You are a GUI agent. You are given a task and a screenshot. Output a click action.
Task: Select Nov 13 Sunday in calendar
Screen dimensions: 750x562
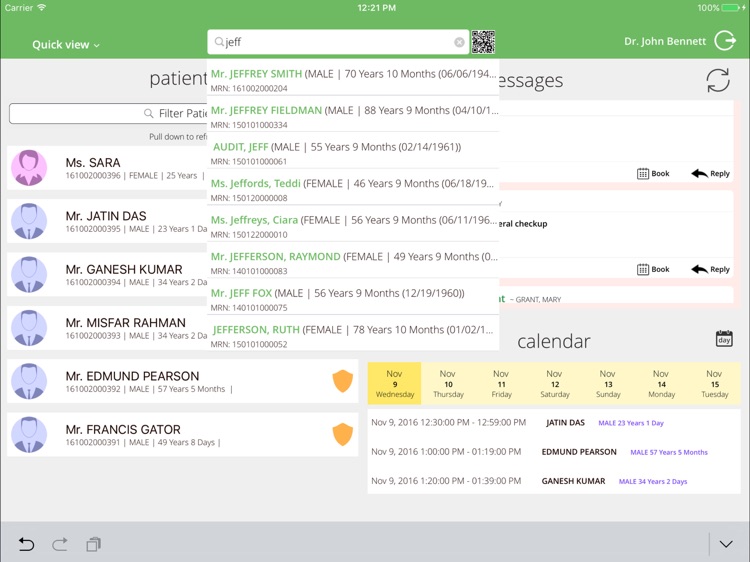(x=608, y=384)
